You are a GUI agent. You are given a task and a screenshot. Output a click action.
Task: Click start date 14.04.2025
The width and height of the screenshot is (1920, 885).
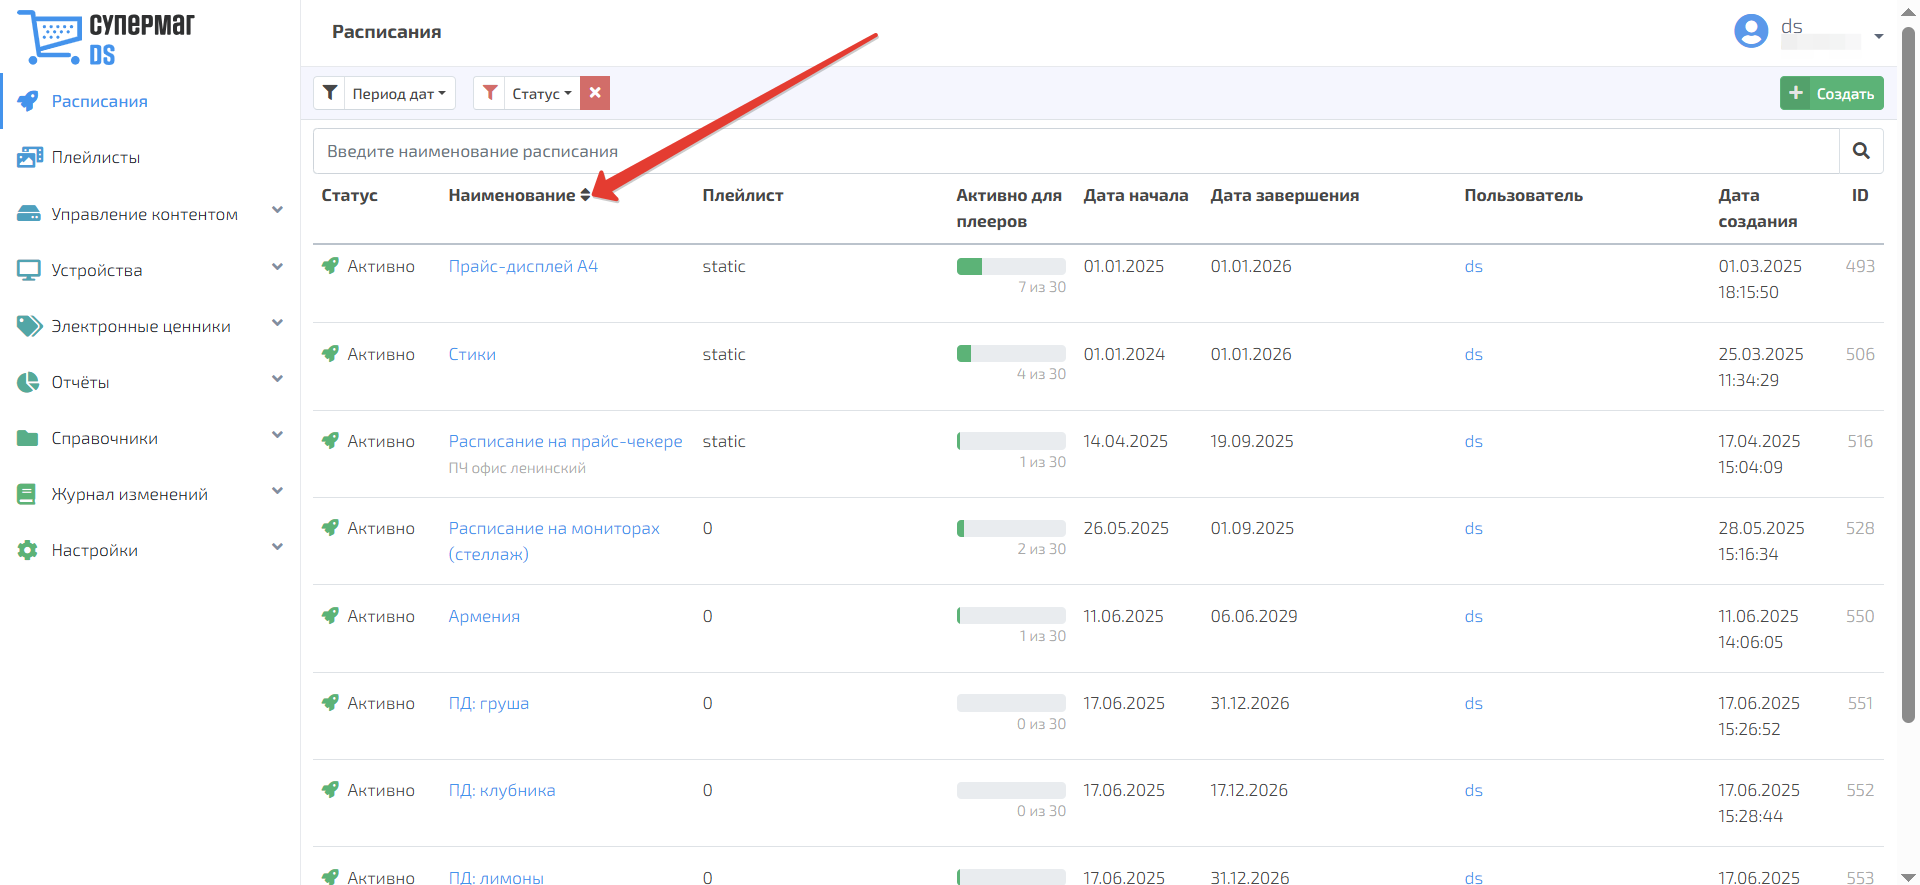pos(1126,441)
